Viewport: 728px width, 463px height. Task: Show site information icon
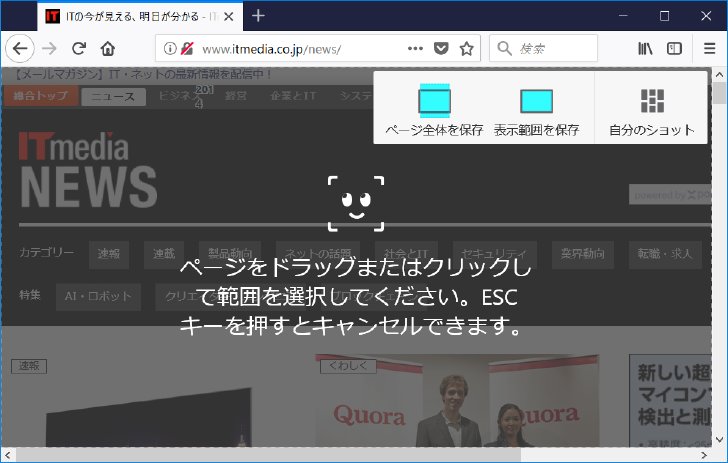(x=170, y=48)
